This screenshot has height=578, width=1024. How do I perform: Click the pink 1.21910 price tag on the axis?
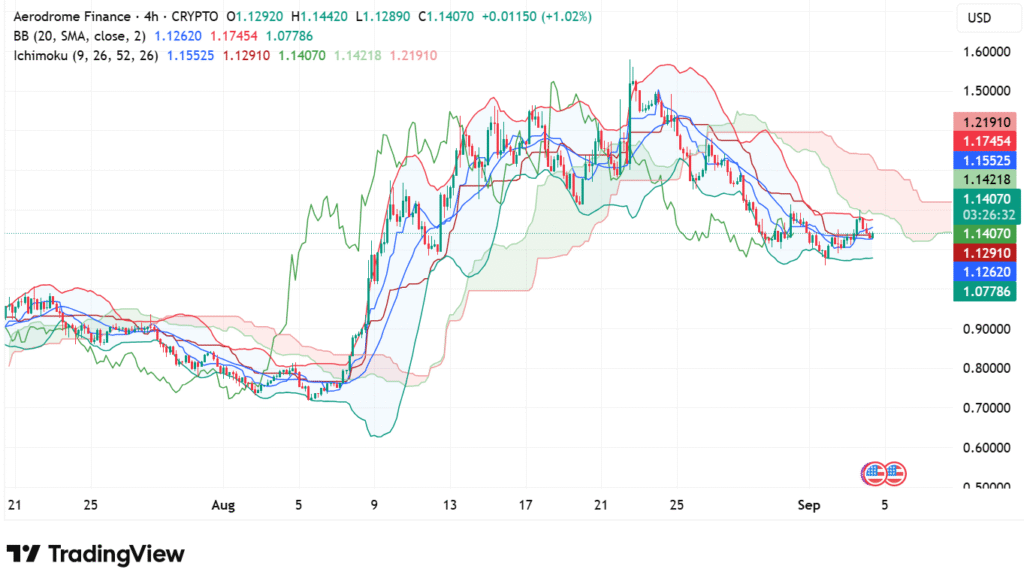[x=985, y=122]
